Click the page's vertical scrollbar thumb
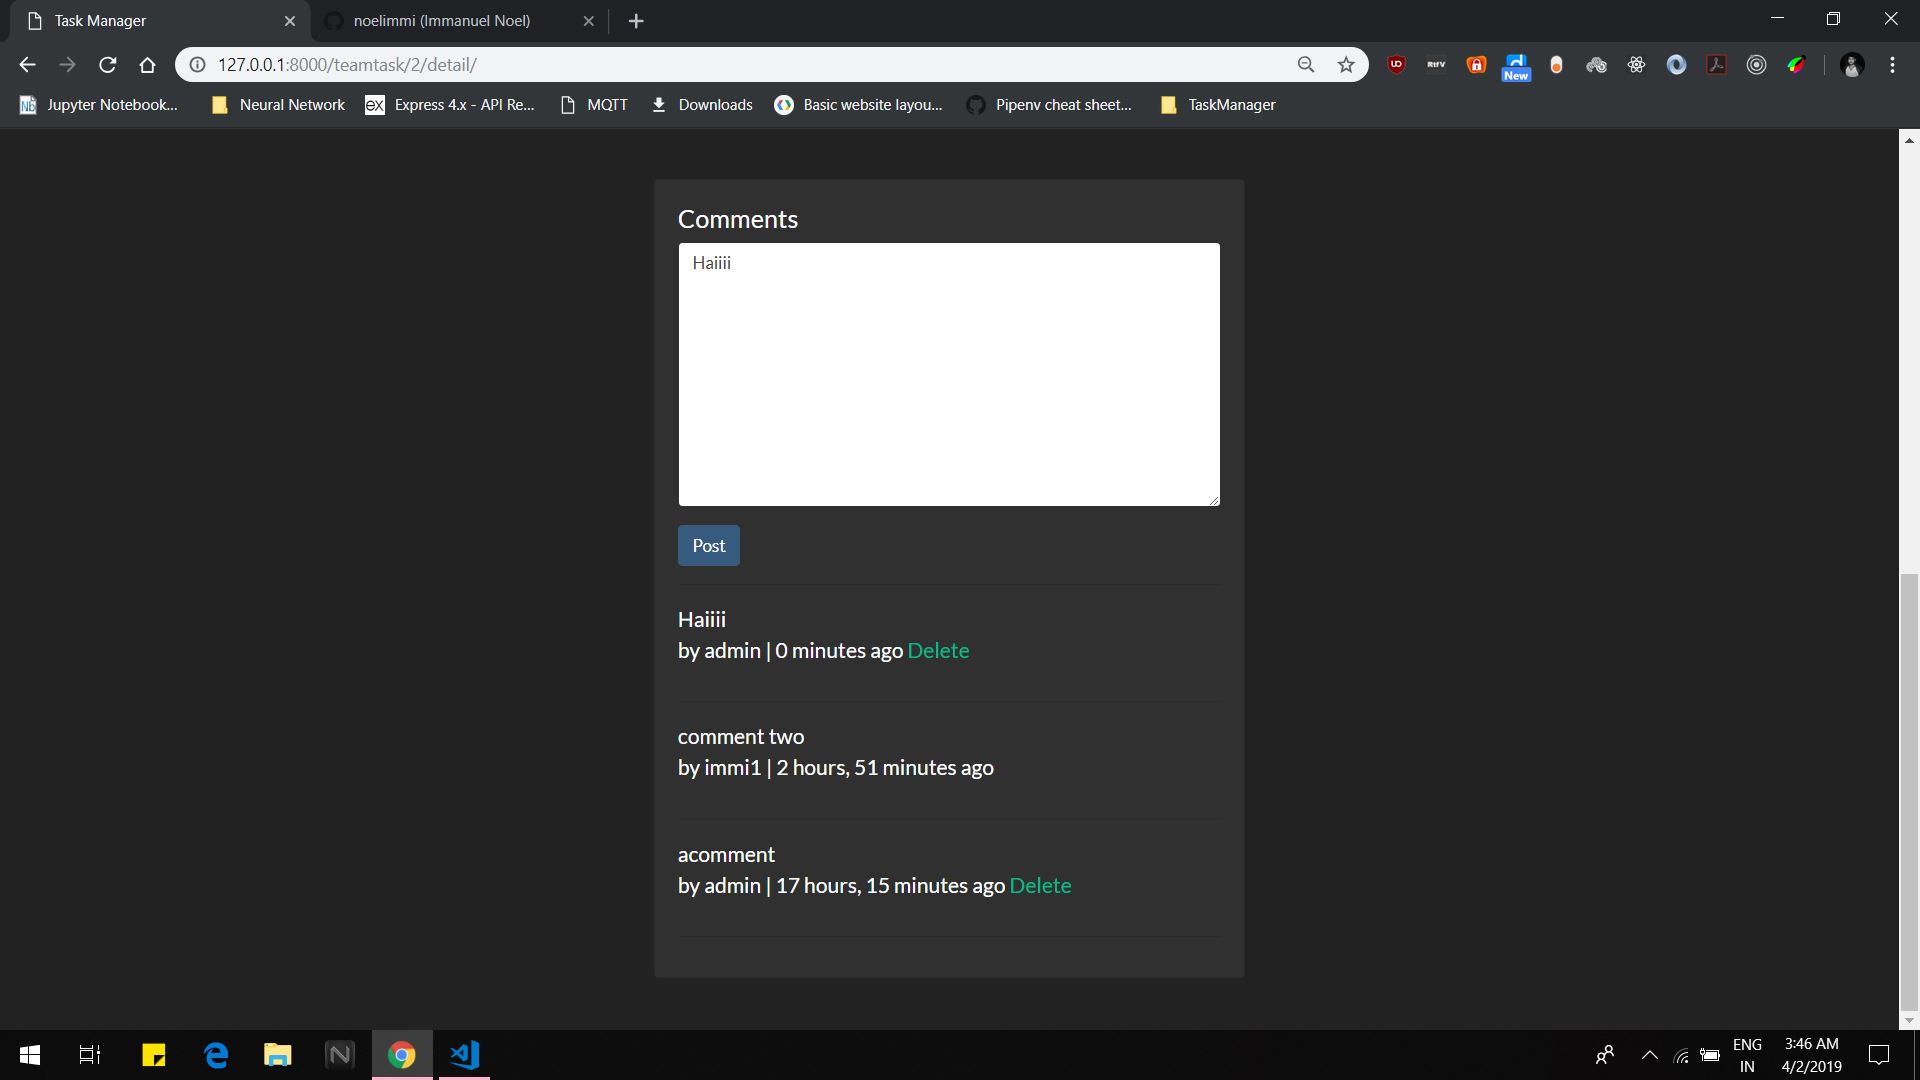 (x=1909, y=792)
